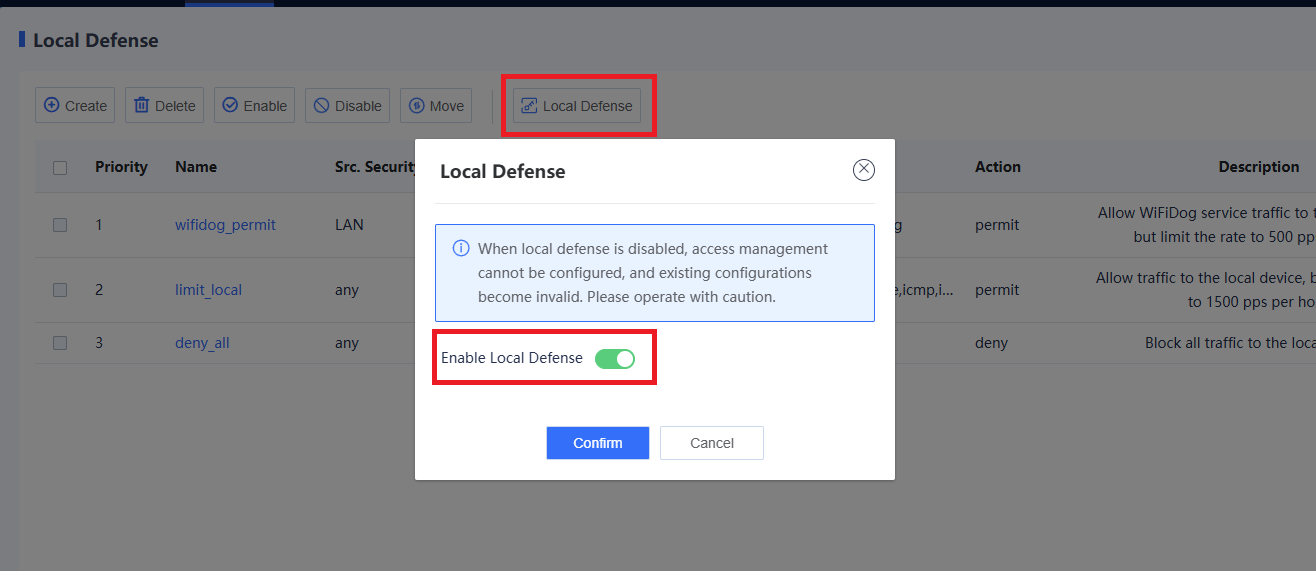Select the checkbox for limit_local row

(x=60, y=290)
